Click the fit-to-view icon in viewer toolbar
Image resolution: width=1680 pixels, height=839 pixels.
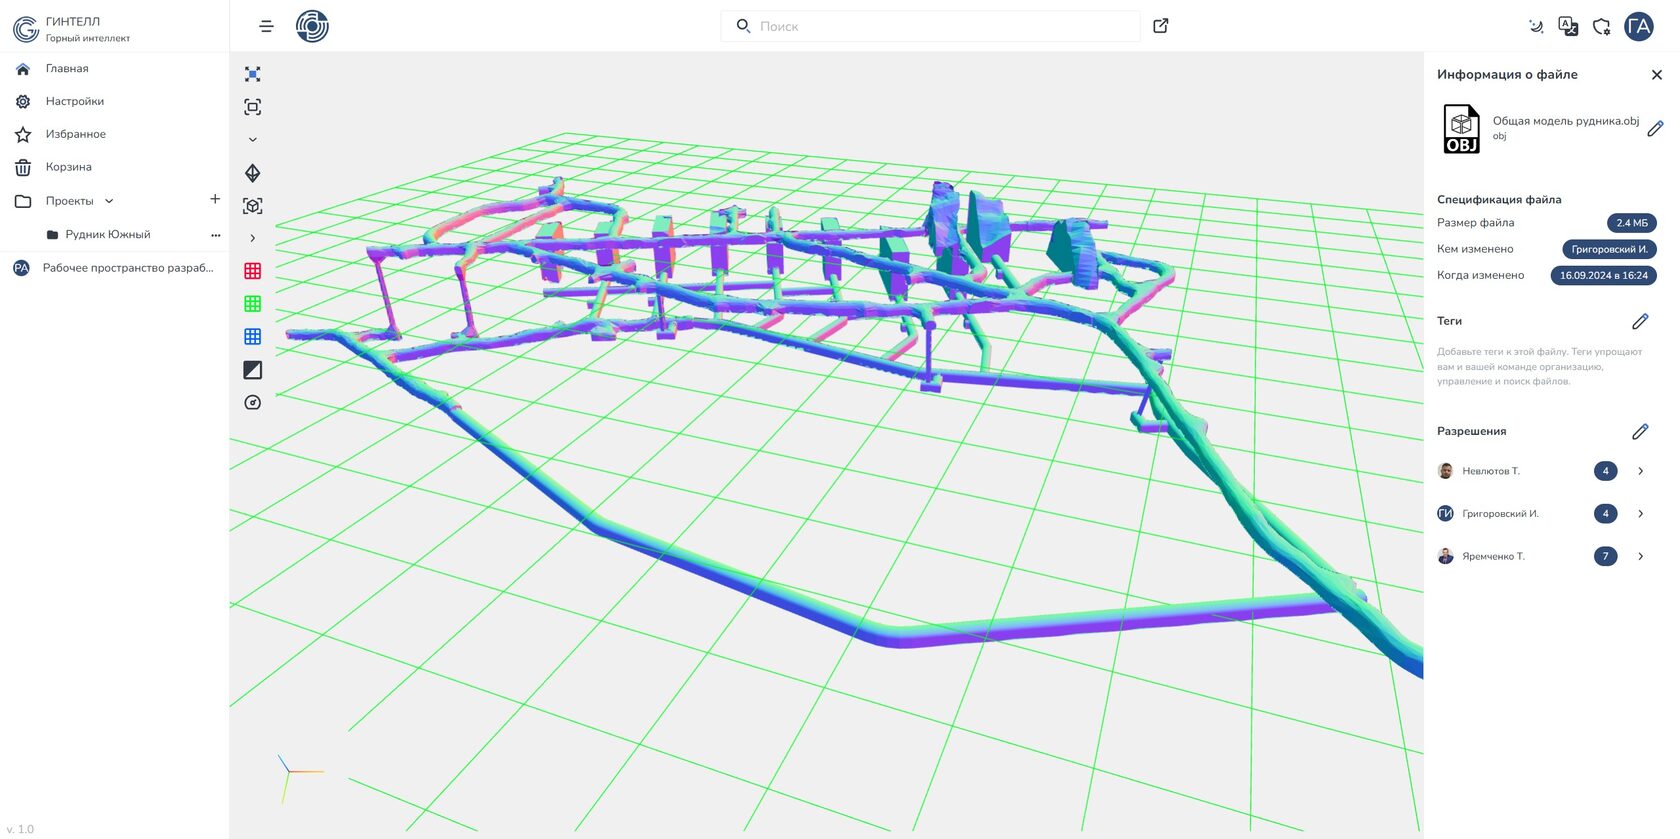pos(253,74)
